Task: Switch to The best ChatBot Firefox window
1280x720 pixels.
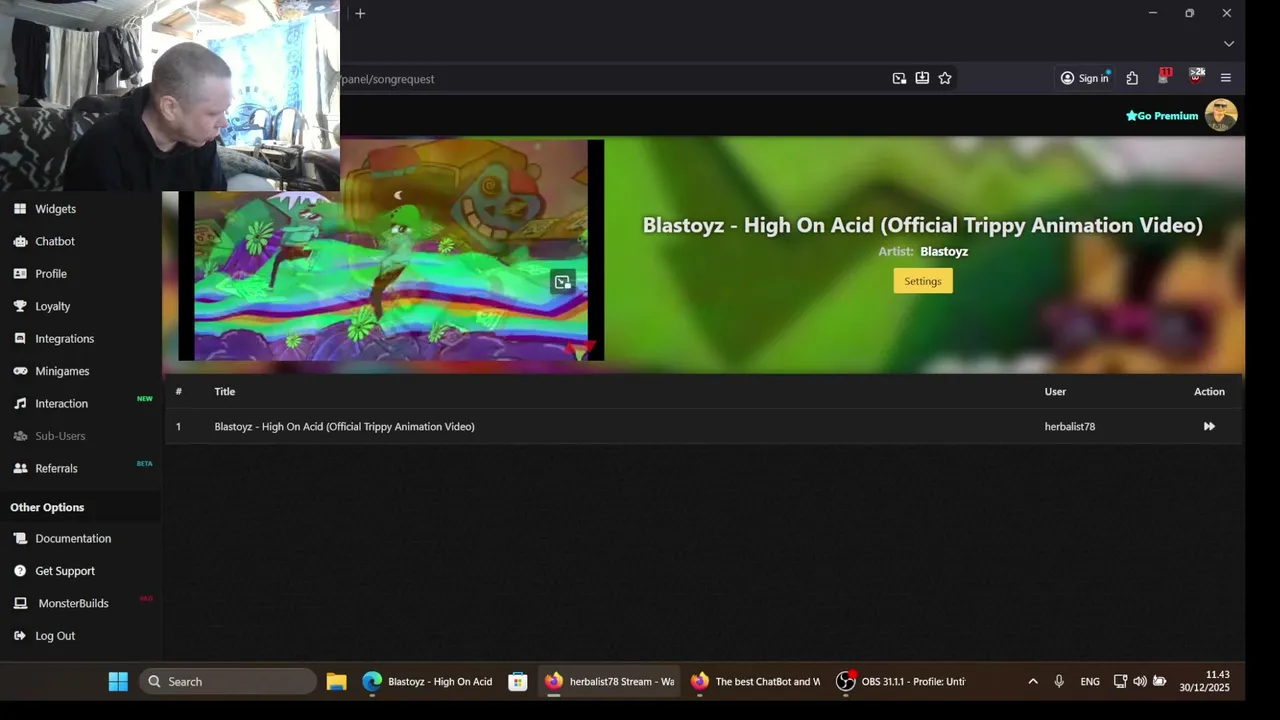Action: (x=755, y=682)
